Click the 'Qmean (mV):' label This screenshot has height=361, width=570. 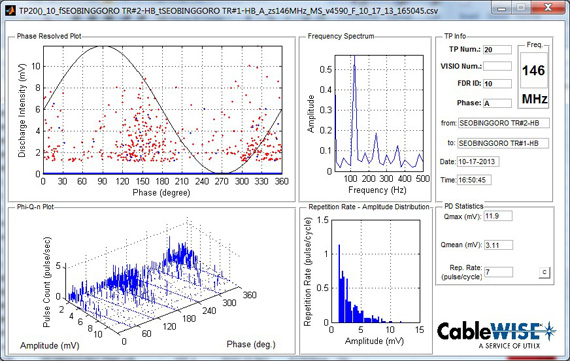pos(461,245)
